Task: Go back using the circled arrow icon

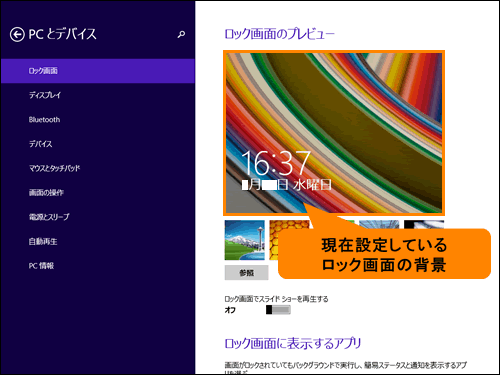Action: 17,34
